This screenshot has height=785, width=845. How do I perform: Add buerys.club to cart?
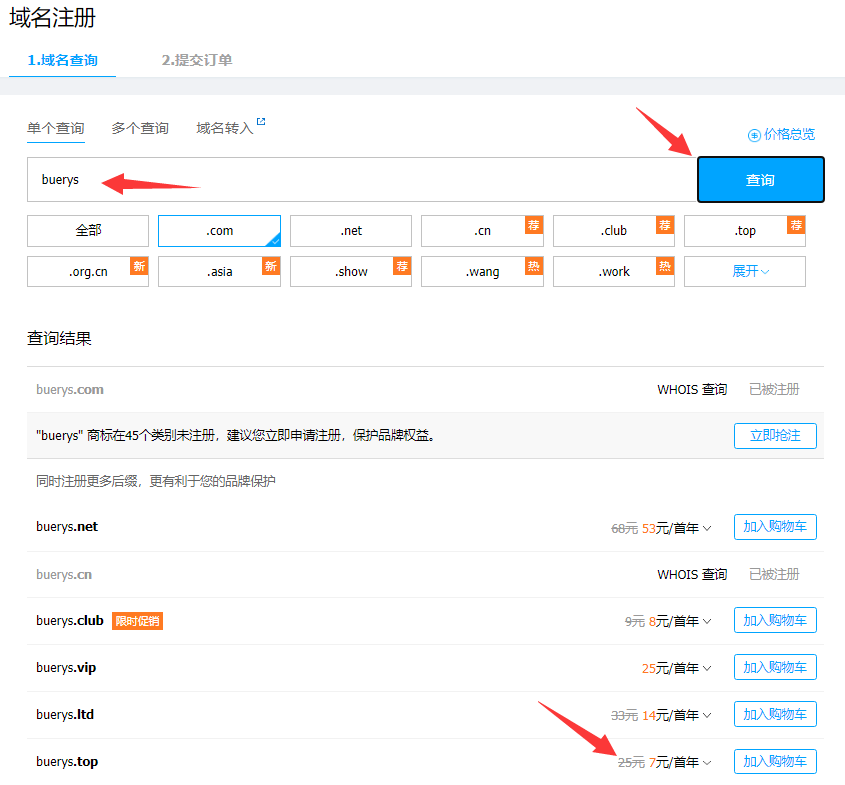pos(775,621)
